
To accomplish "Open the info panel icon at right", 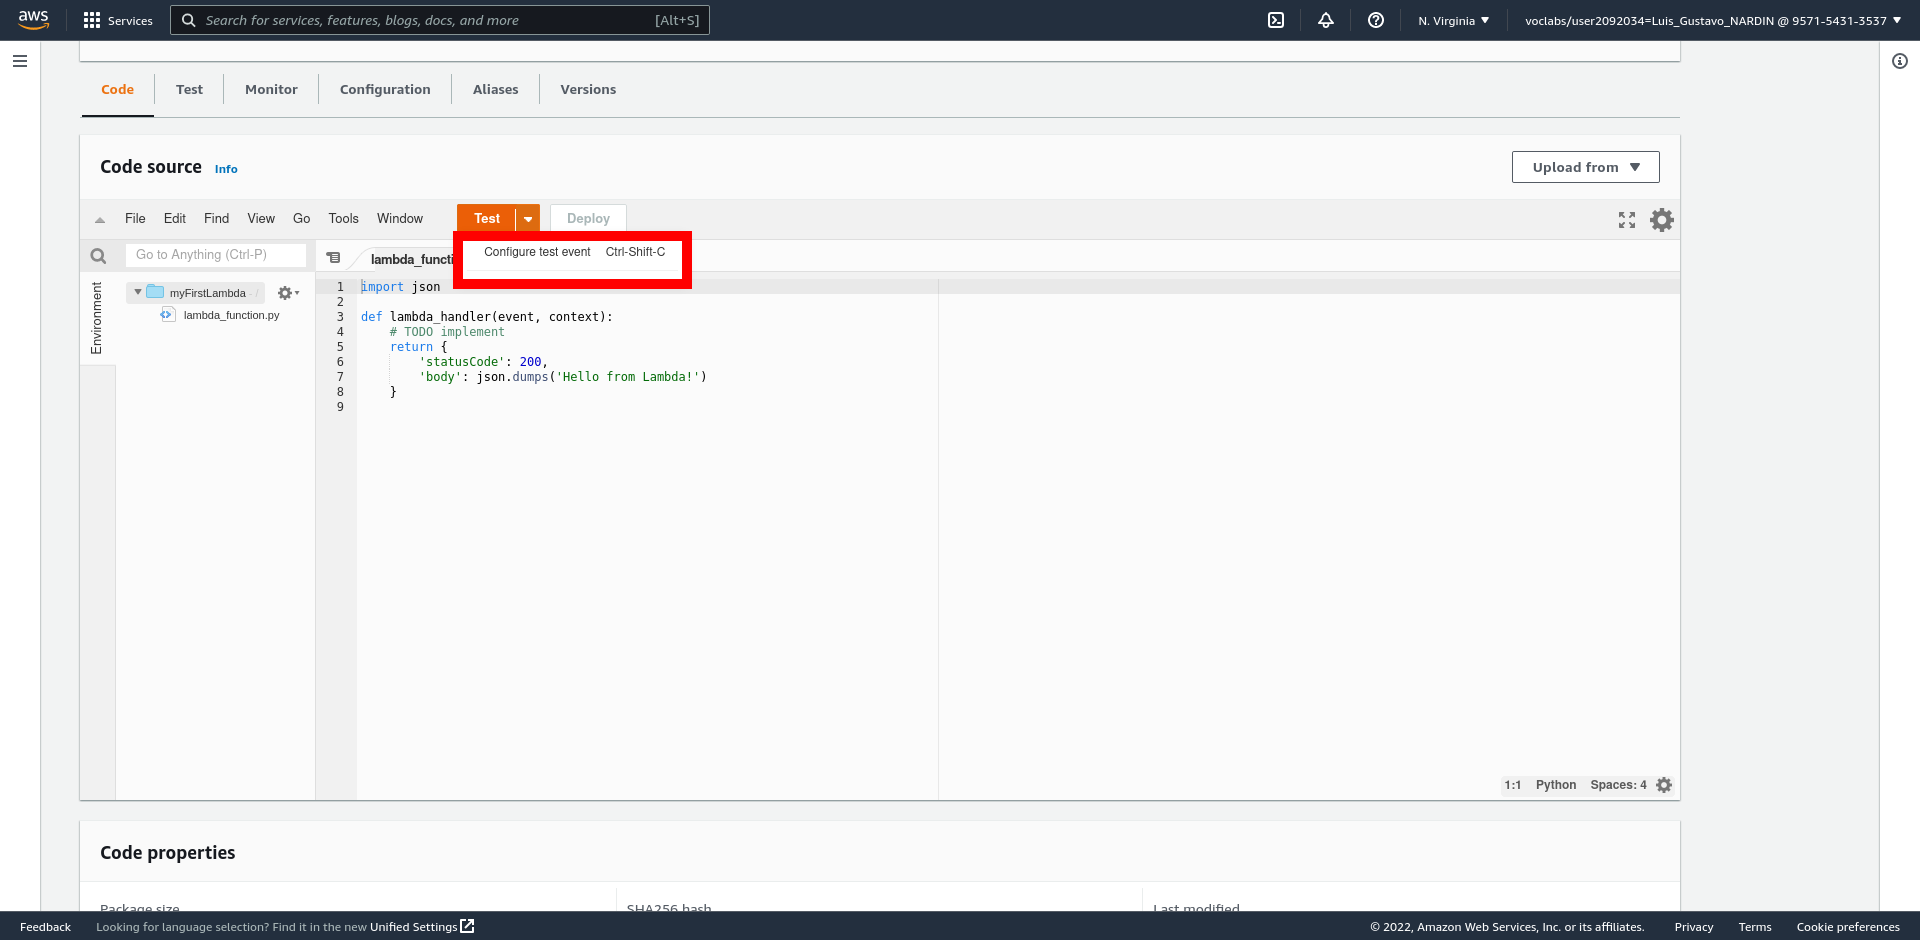I will point(1900,61).
